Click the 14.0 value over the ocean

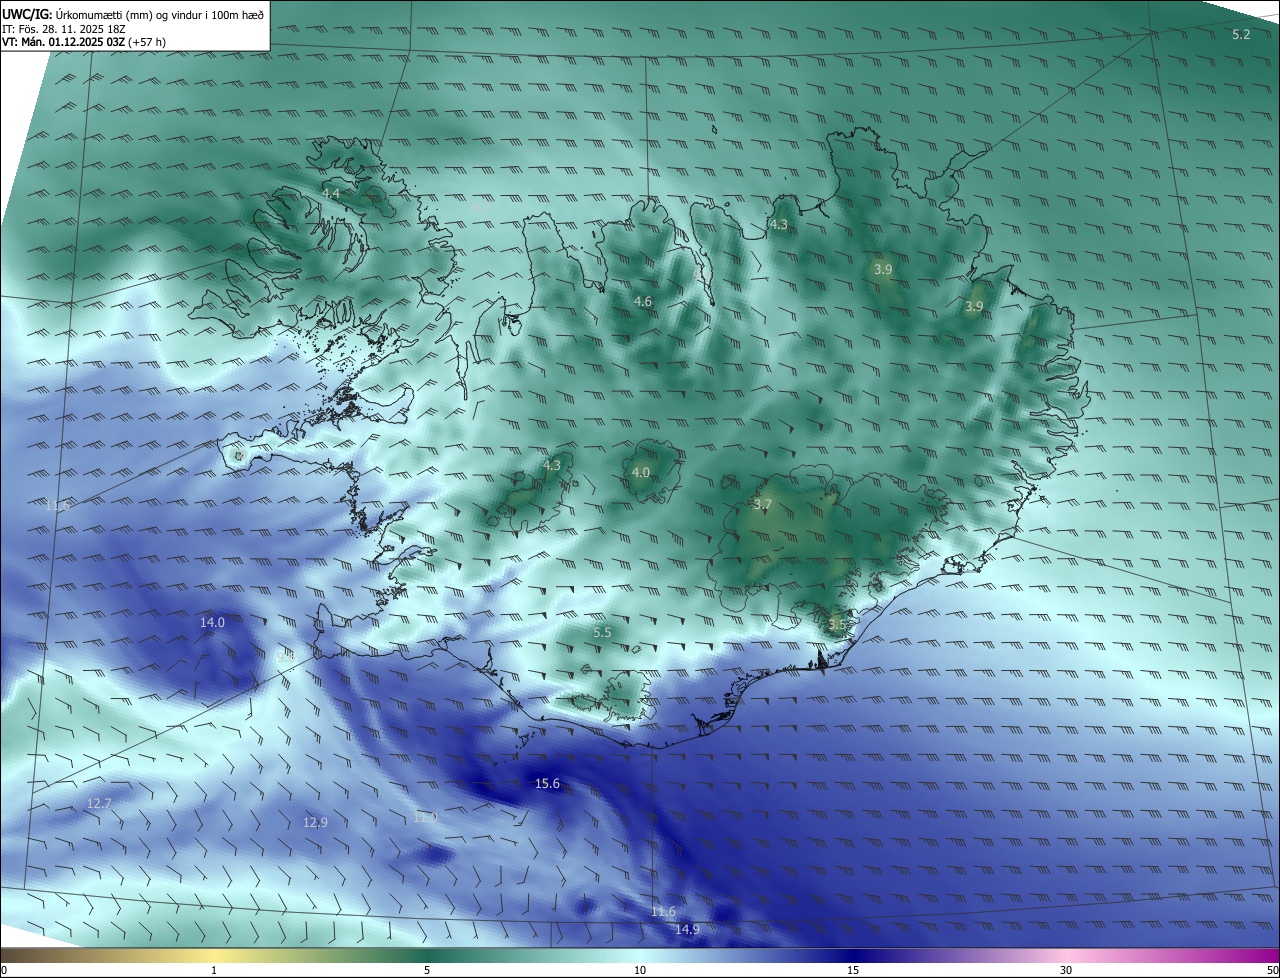coord(212,622)
